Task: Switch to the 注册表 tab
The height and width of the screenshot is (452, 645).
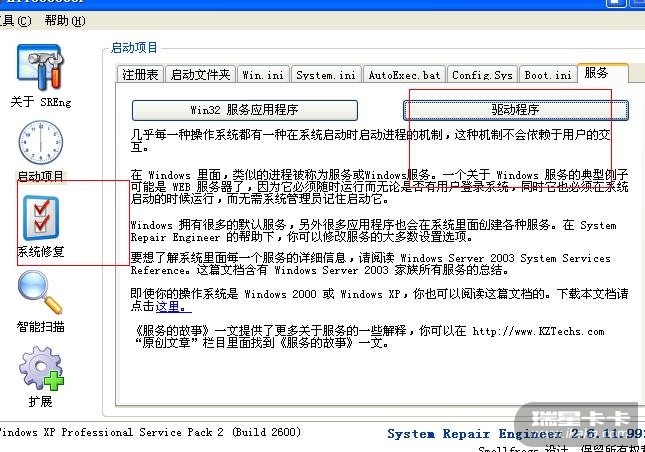Action: (x=140, y=74)
